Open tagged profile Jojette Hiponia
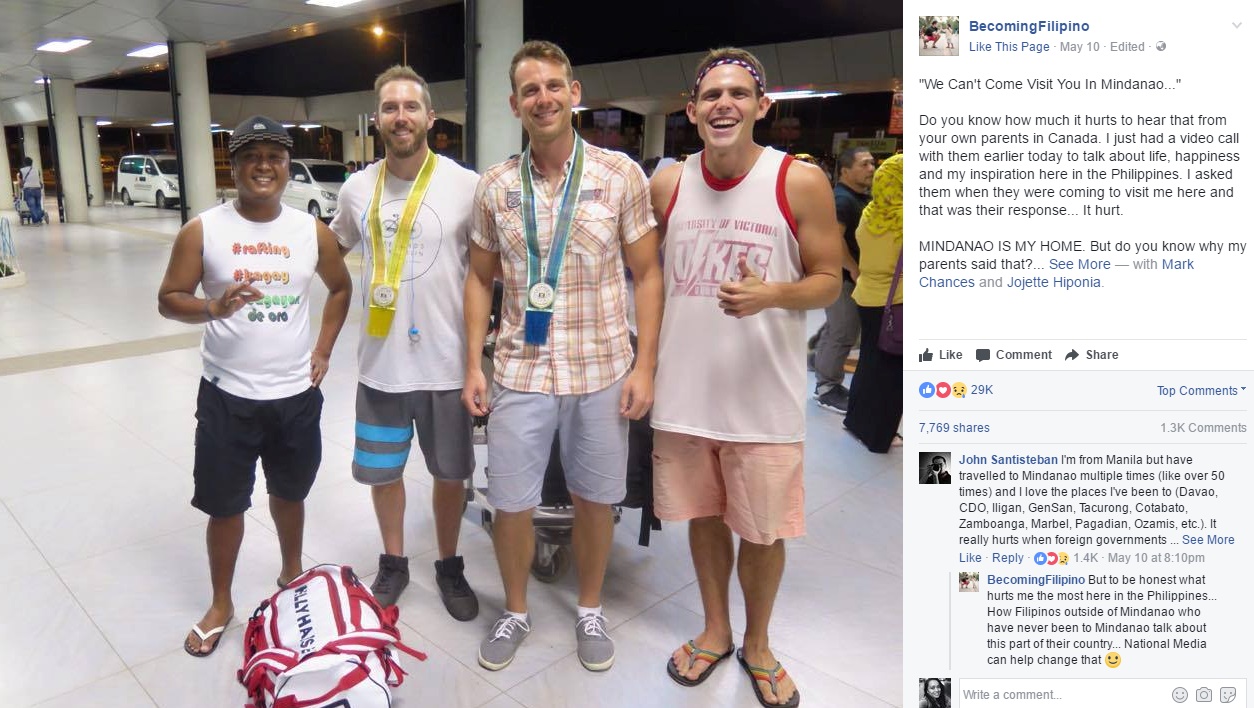This screenshot has width=1254, height=708. click(x=1055, y=282)
